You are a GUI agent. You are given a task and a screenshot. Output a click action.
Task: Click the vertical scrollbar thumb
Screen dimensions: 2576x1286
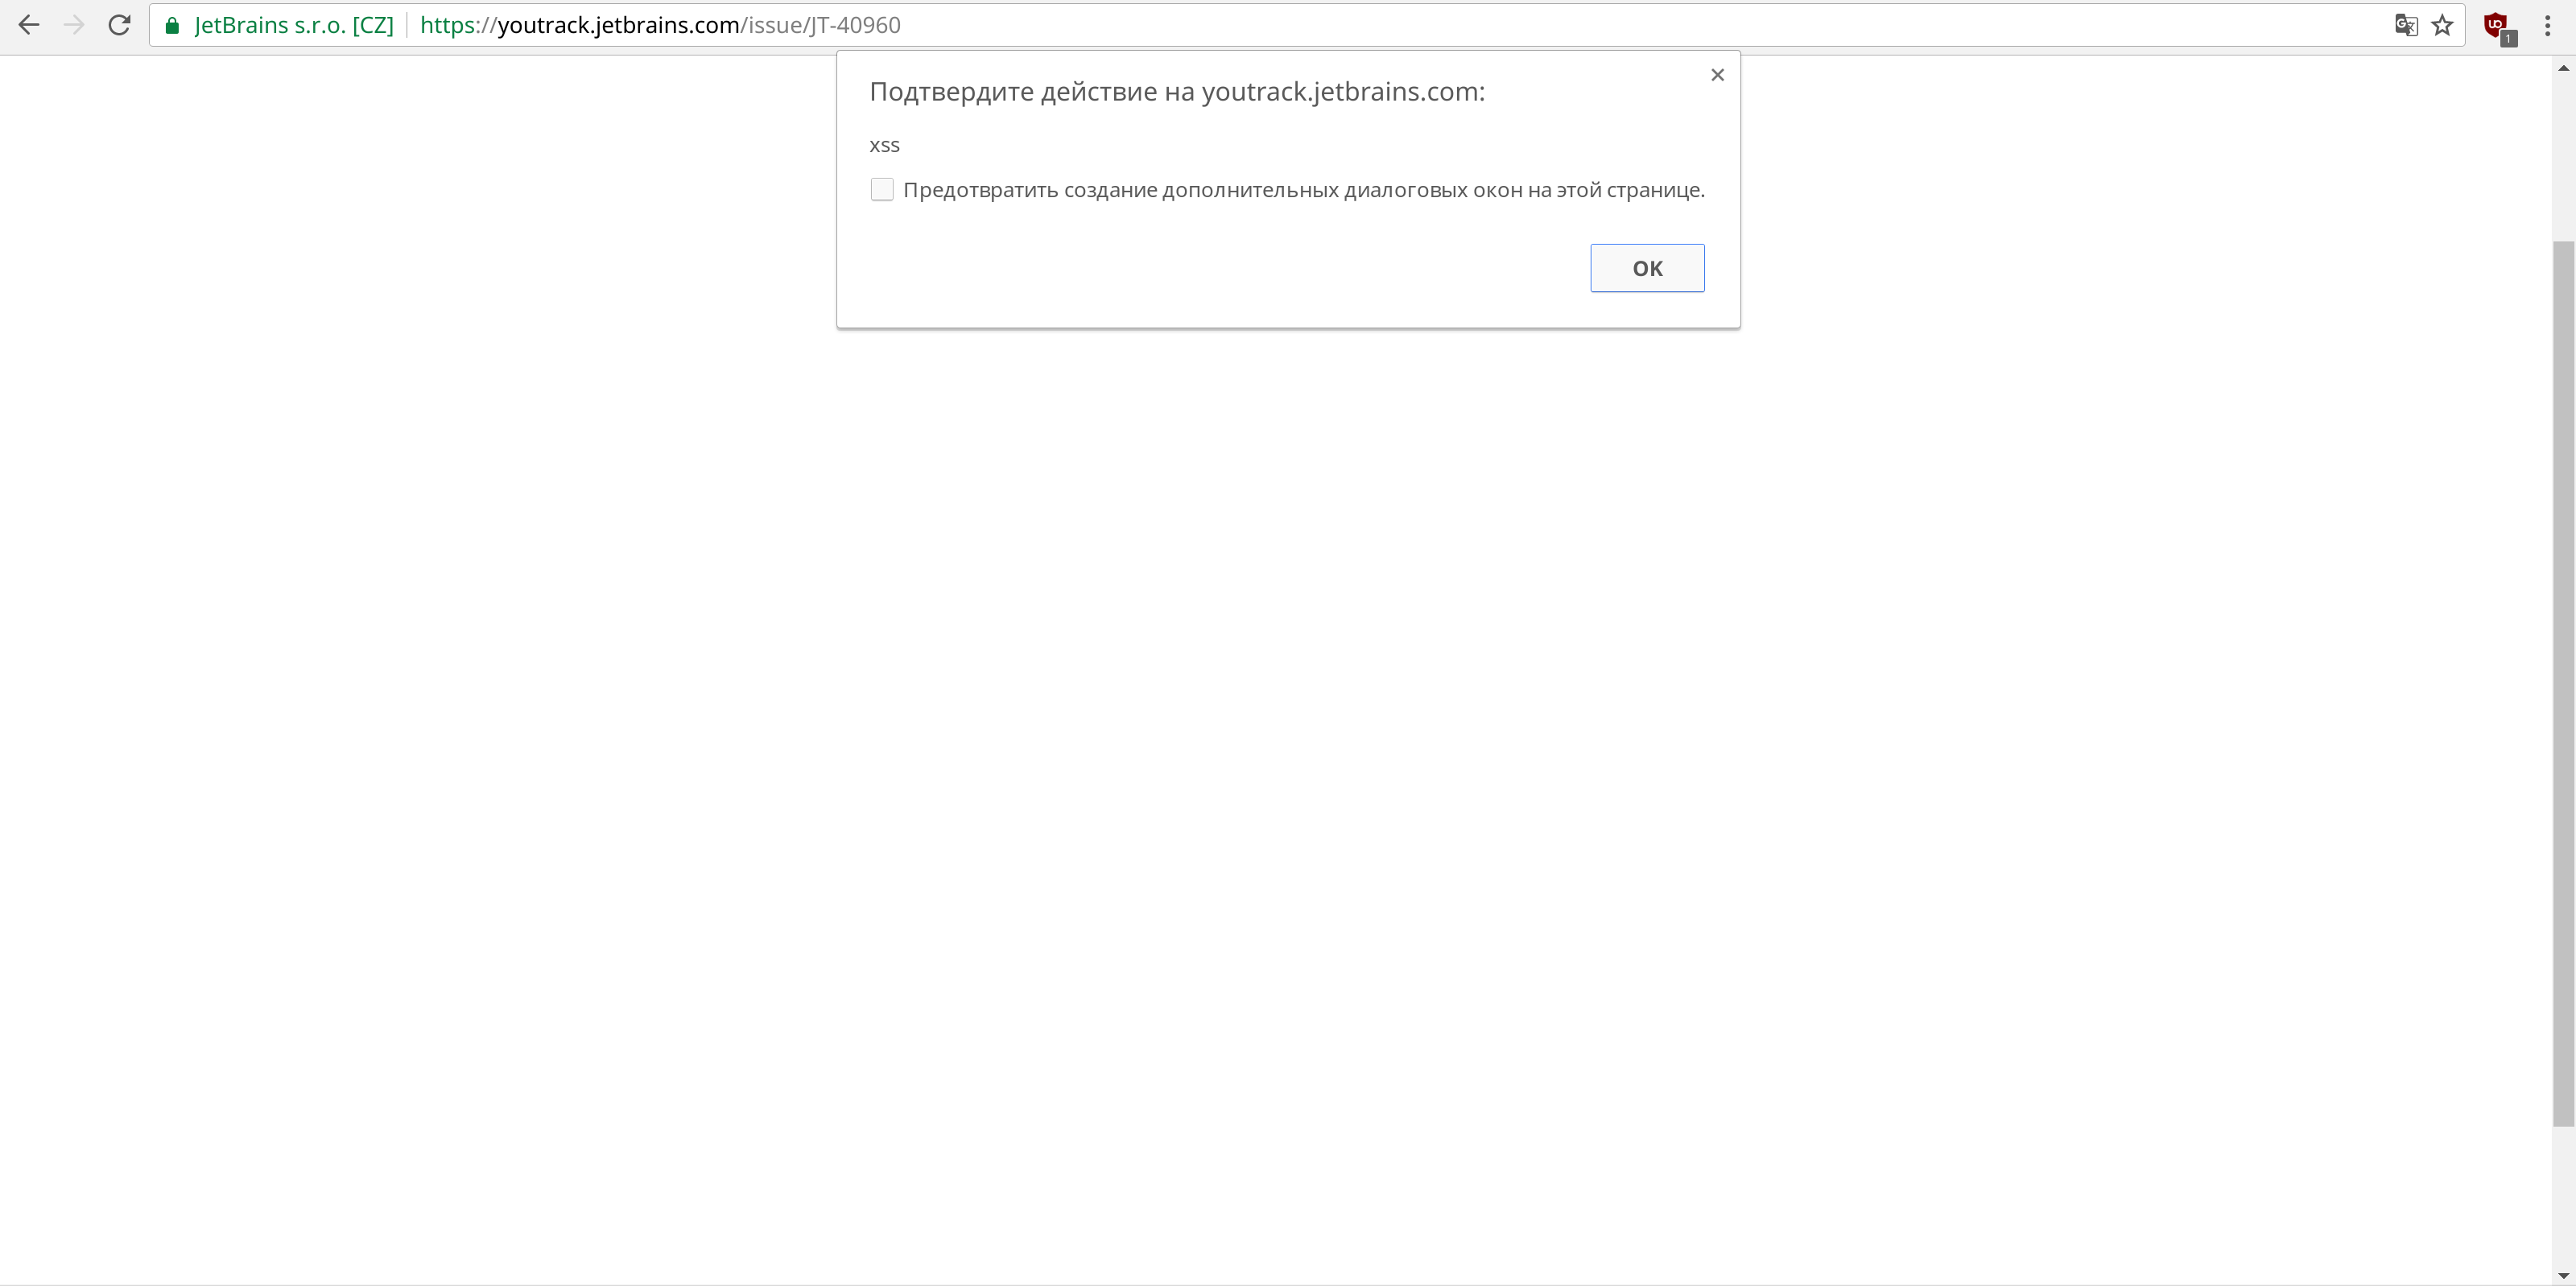(x=2563, y=684)
